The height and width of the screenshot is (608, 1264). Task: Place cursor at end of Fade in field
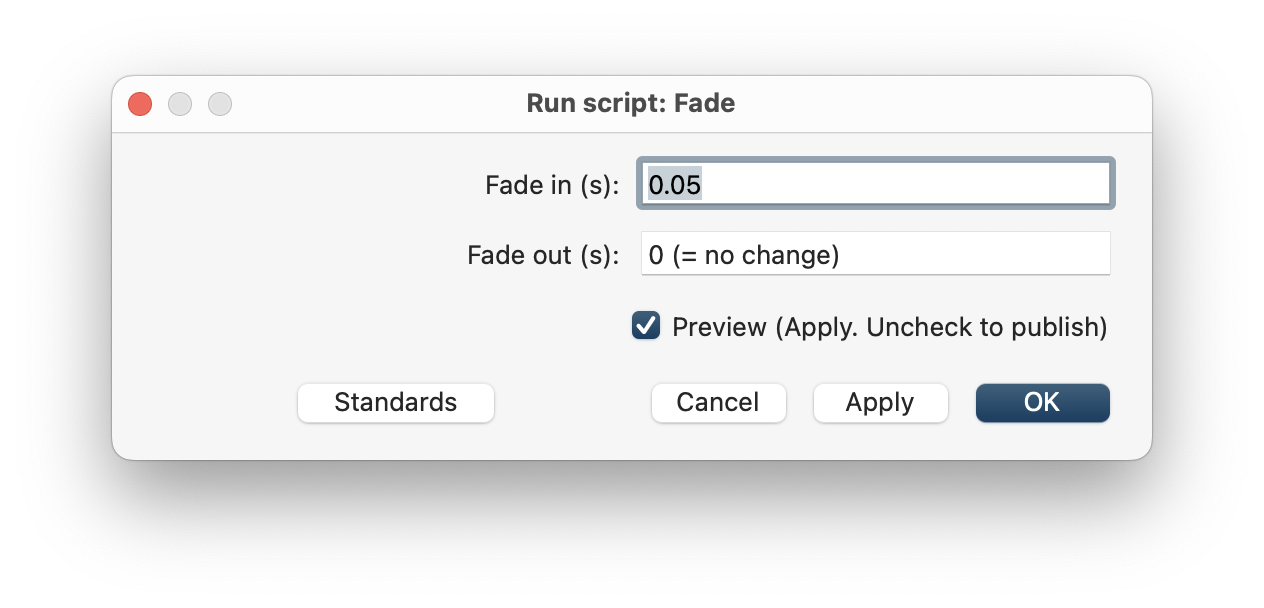900,184
